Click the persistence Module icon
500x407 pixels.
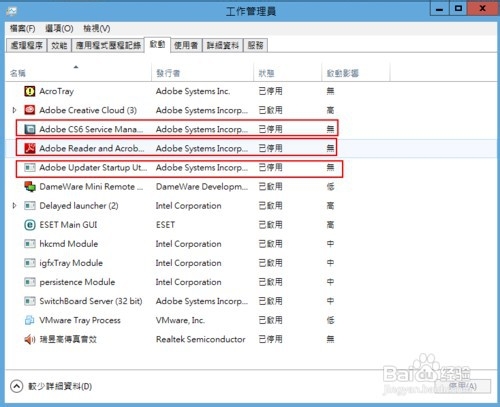[30, 282]
